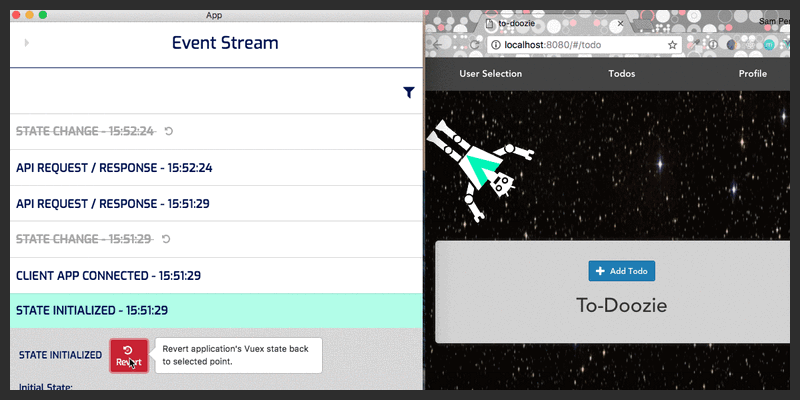The image size is (800, 400).
Task: Open the Todos nav item
Action: click(621, 73)
